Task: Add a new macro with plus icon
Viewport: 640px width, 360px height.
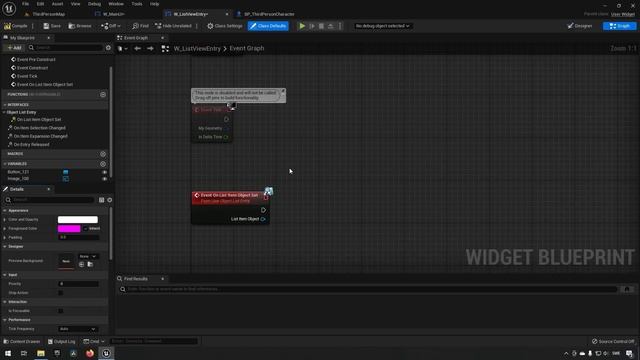Action: coord(103,154)
